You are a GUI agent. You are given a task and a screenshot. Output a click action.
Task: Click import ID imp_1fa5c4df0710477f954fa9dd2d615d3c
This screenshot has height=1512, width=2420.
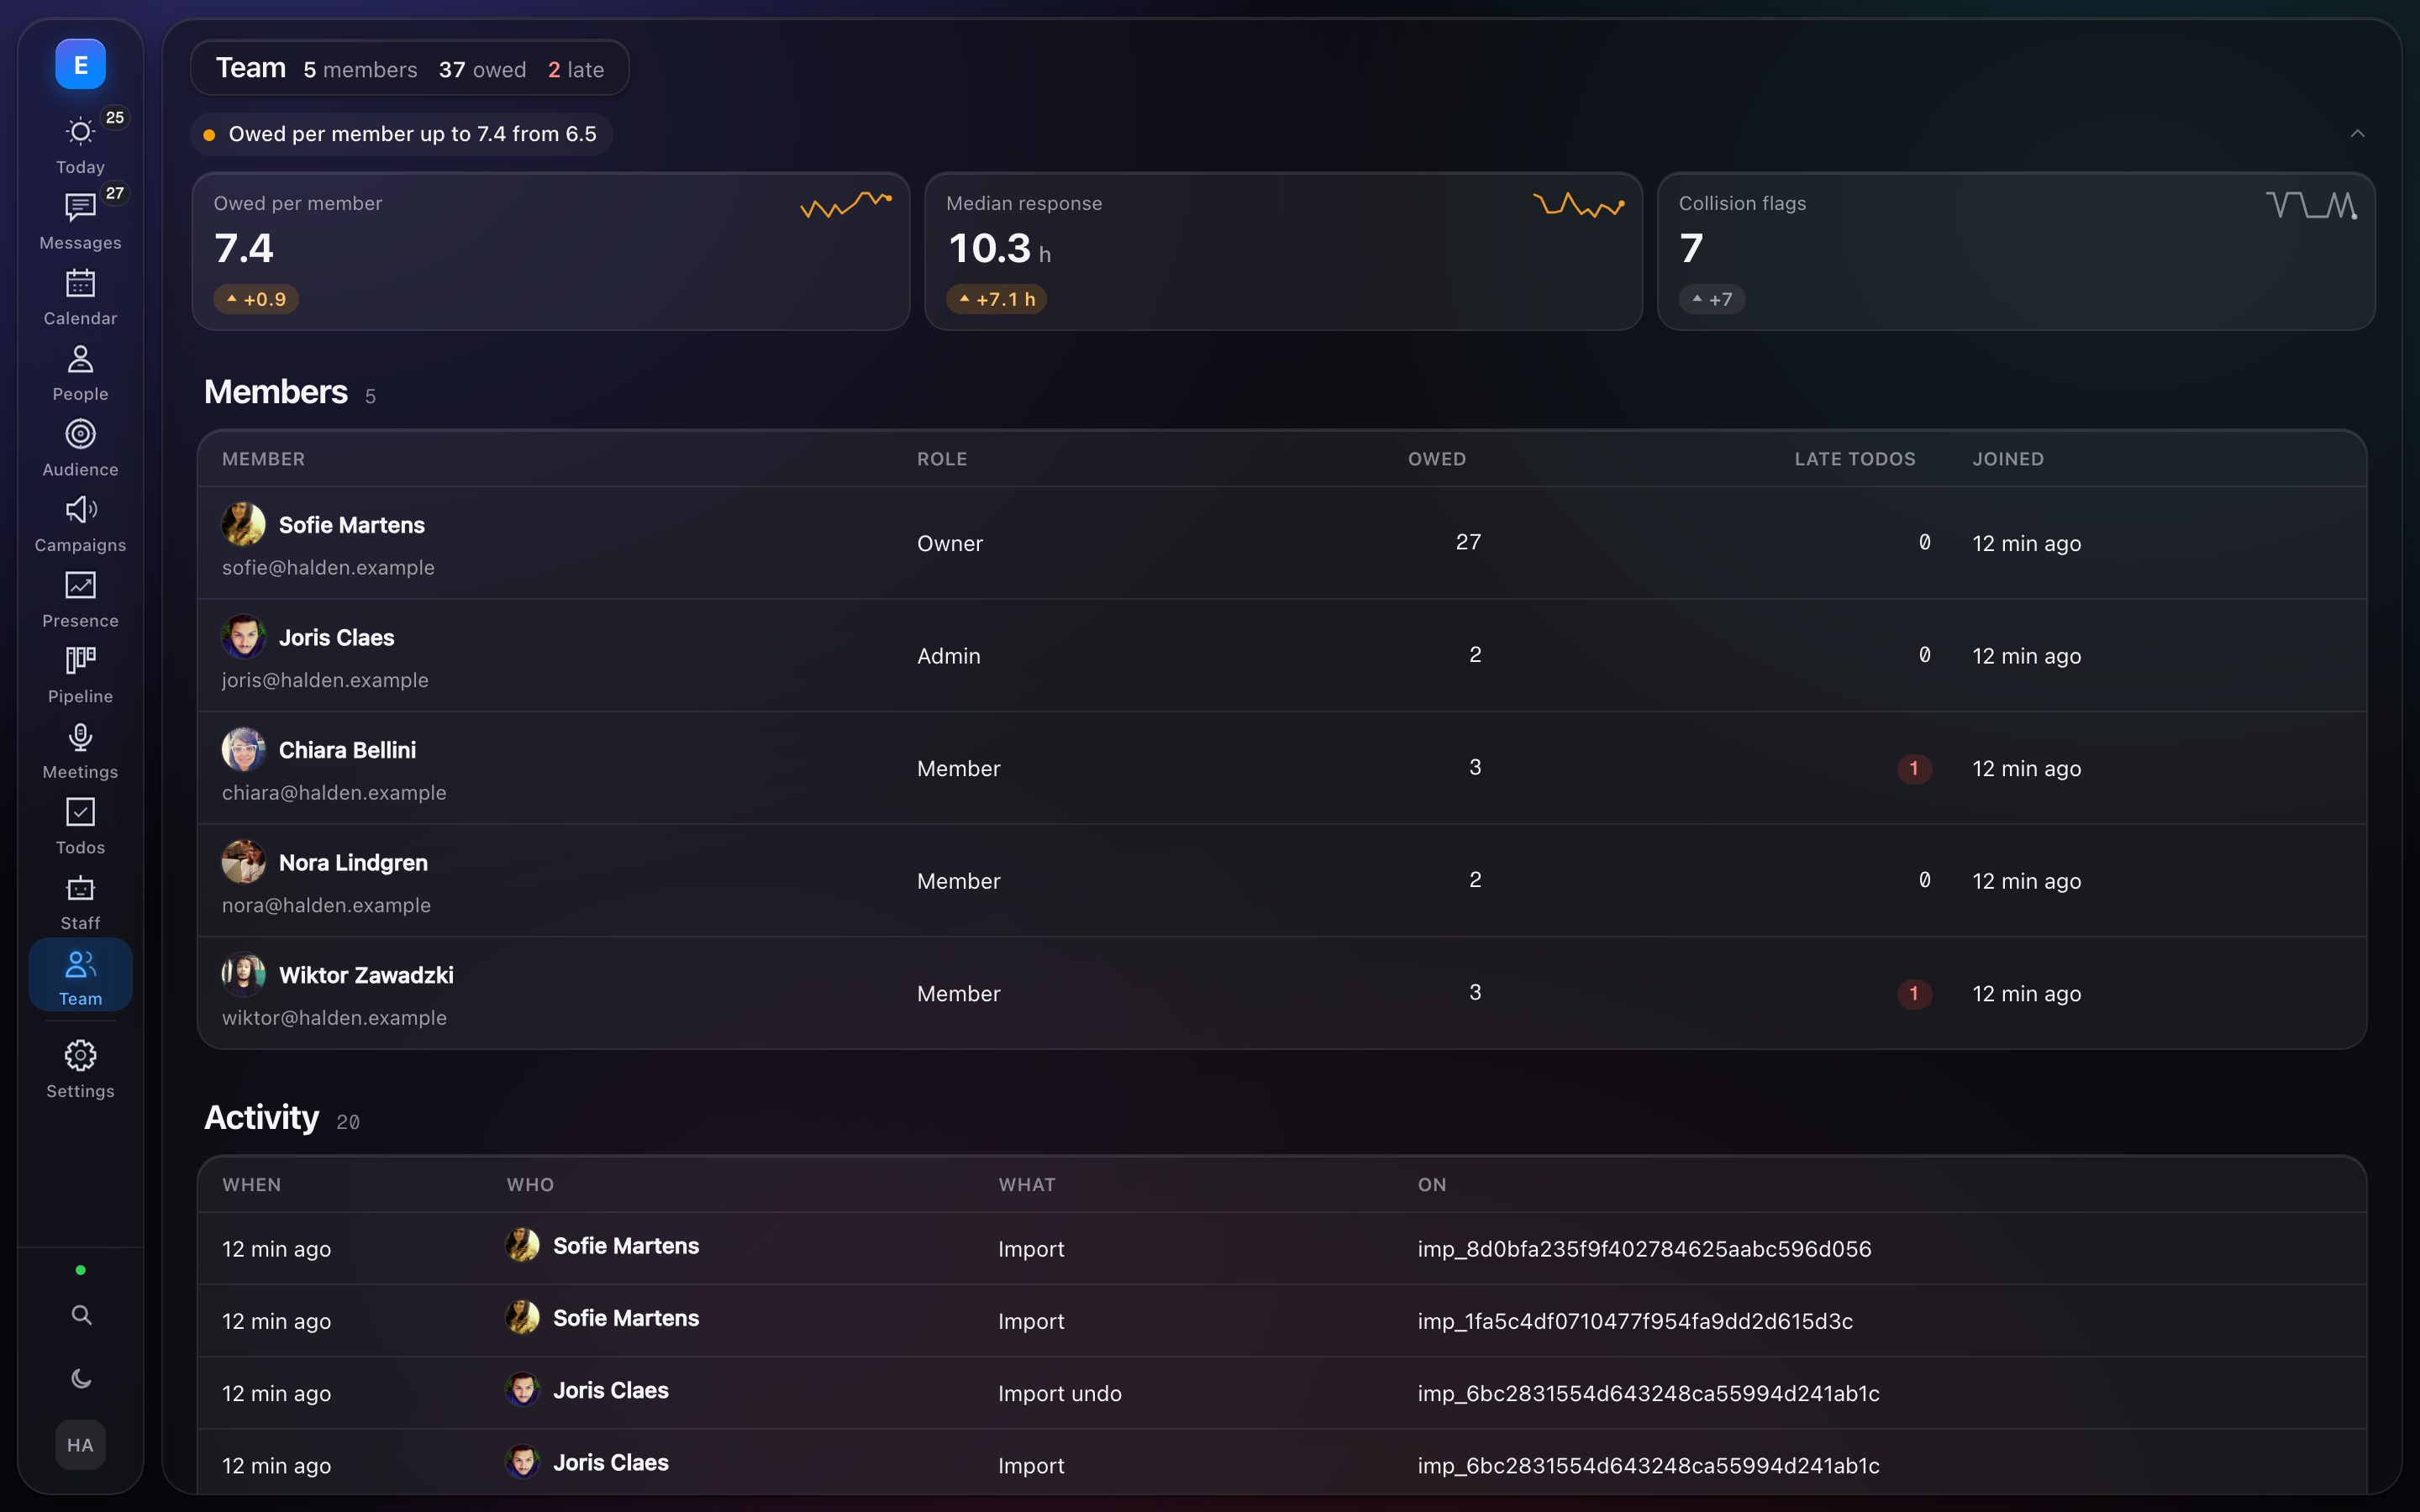pyautogui.click(x=1635, y=1321)
